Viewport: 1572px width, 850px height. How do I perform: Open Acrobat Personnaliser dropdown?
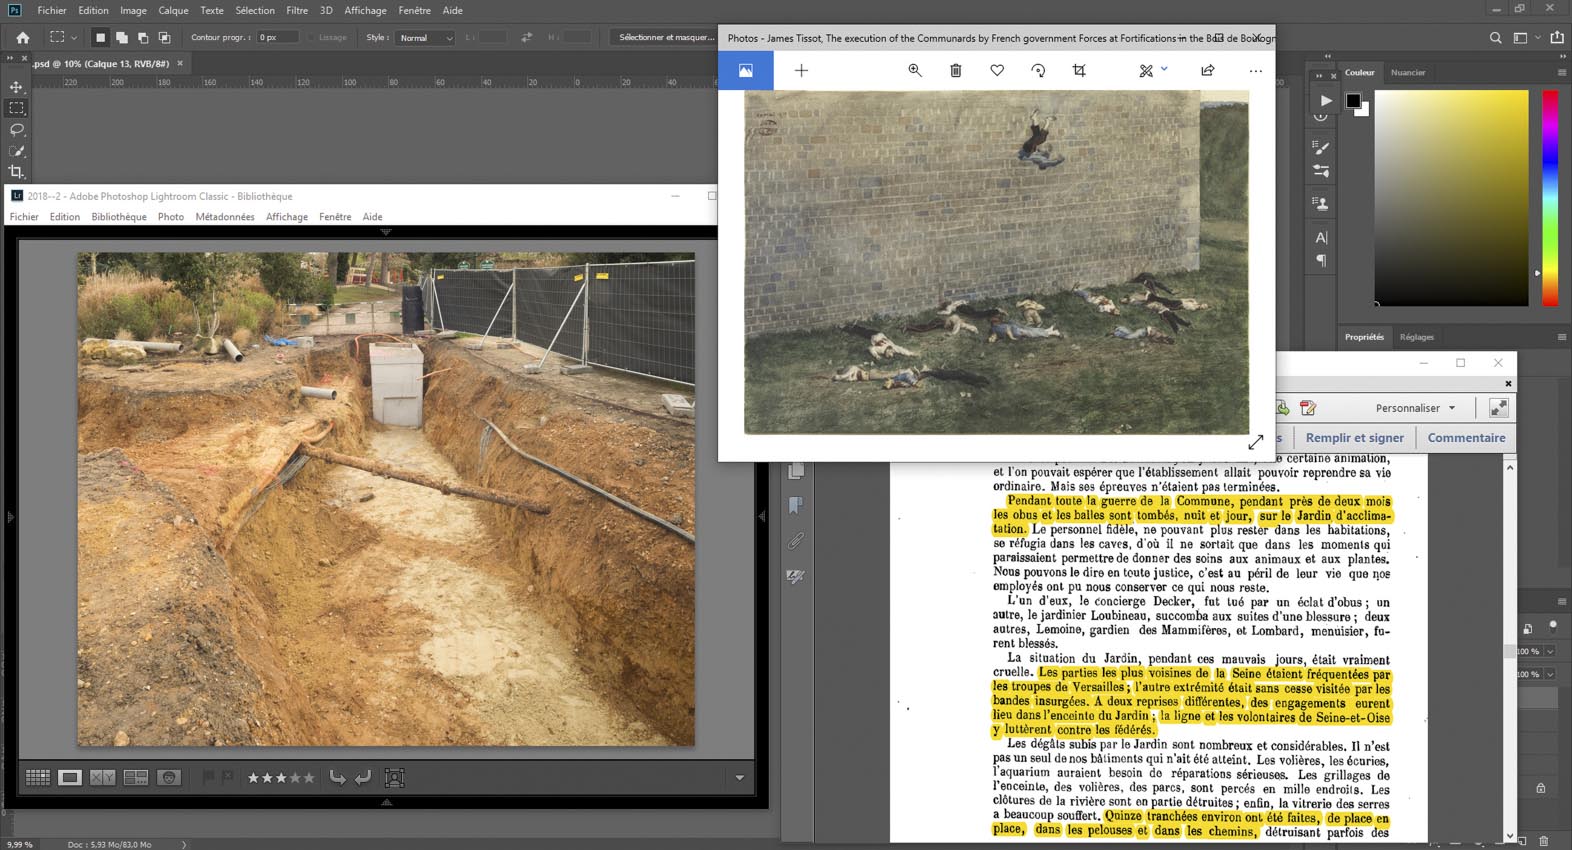coord(1415,408)
